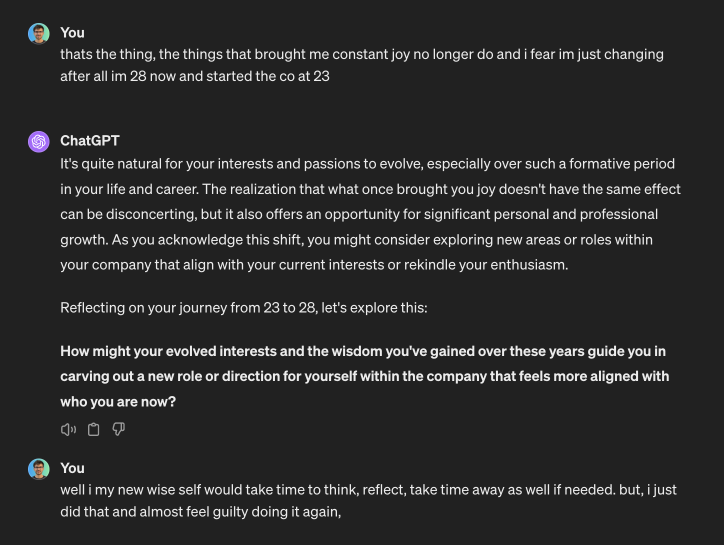This screenshot has height=545, width=724.
Task: Copy the ChatGPT response with clipboard icon
Action: (x=93, y=429)
